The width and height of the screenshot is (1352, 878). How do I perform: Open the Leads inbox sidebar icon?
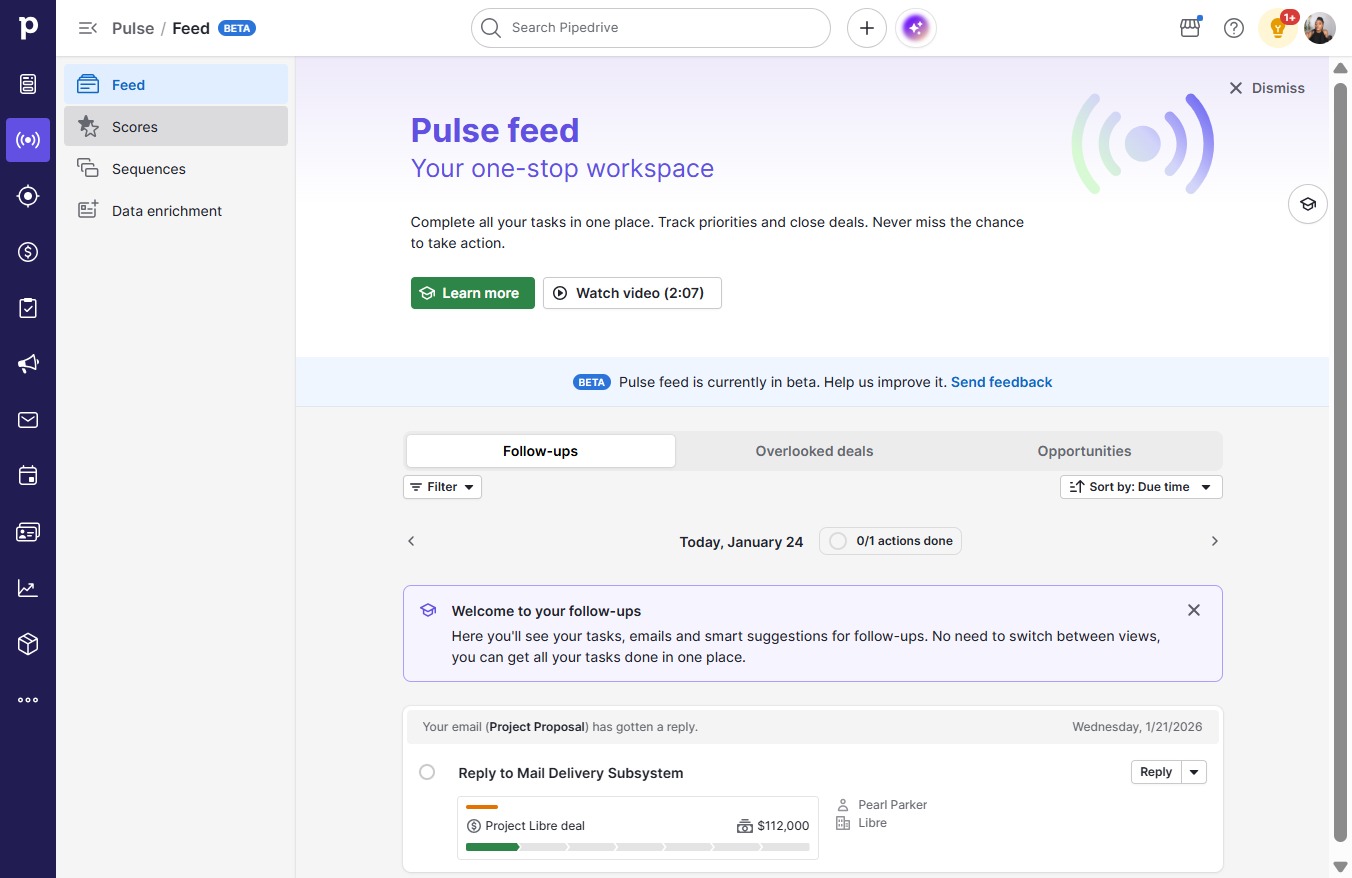pyautogui.click(x=28, y=84)
